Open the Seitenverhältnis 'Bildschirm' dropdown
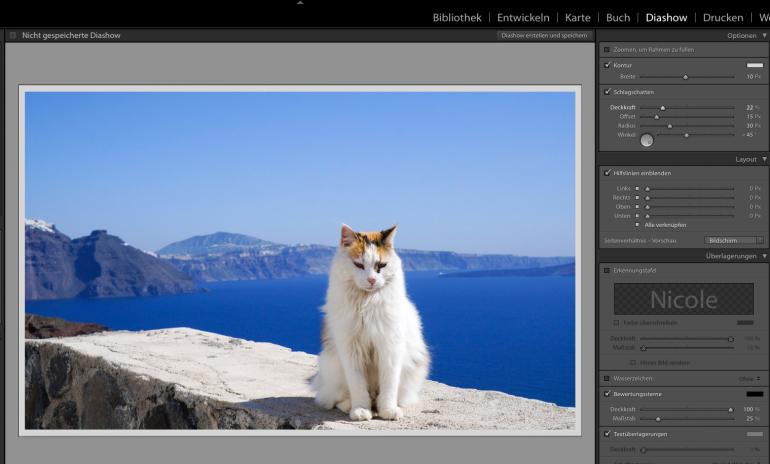 pyautogui.click(x=734, y=241)
